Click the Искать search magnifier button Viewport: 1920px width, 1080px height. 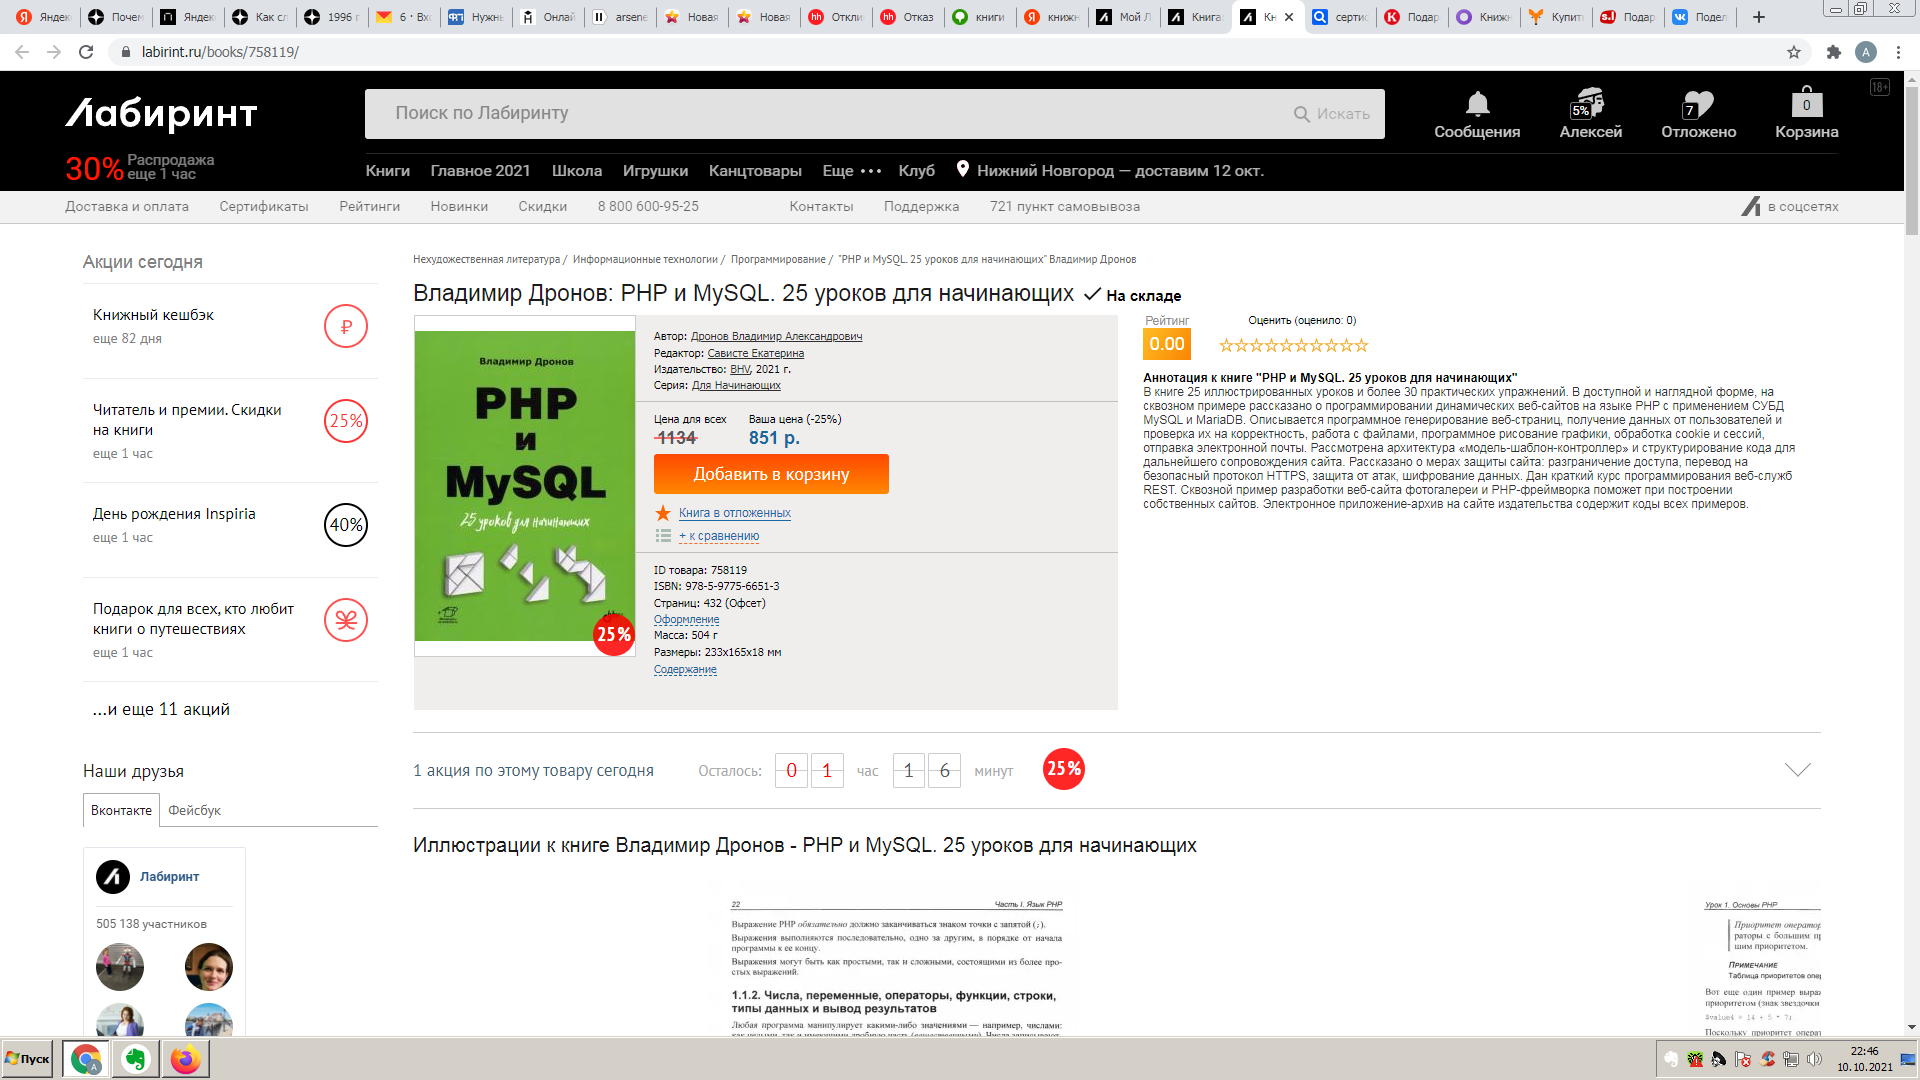[1331, 114]
